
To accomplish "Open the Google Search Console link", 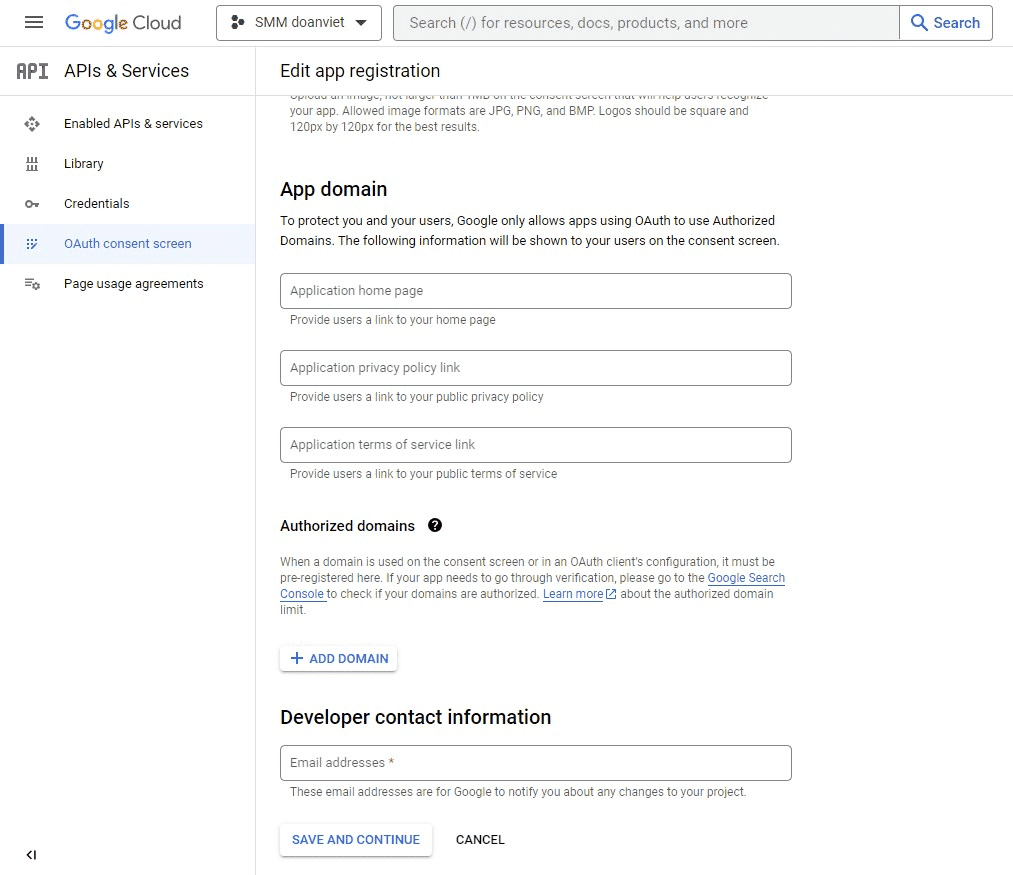I will [745, 578].
